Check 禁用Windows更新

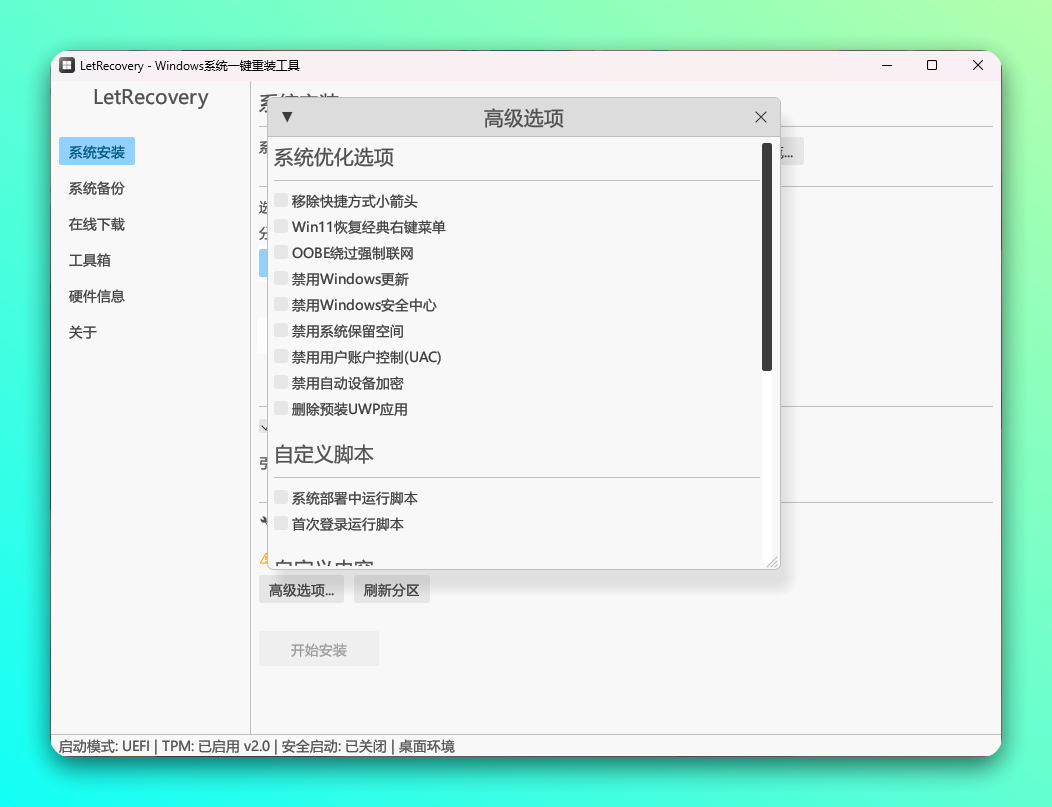(281, 279)
